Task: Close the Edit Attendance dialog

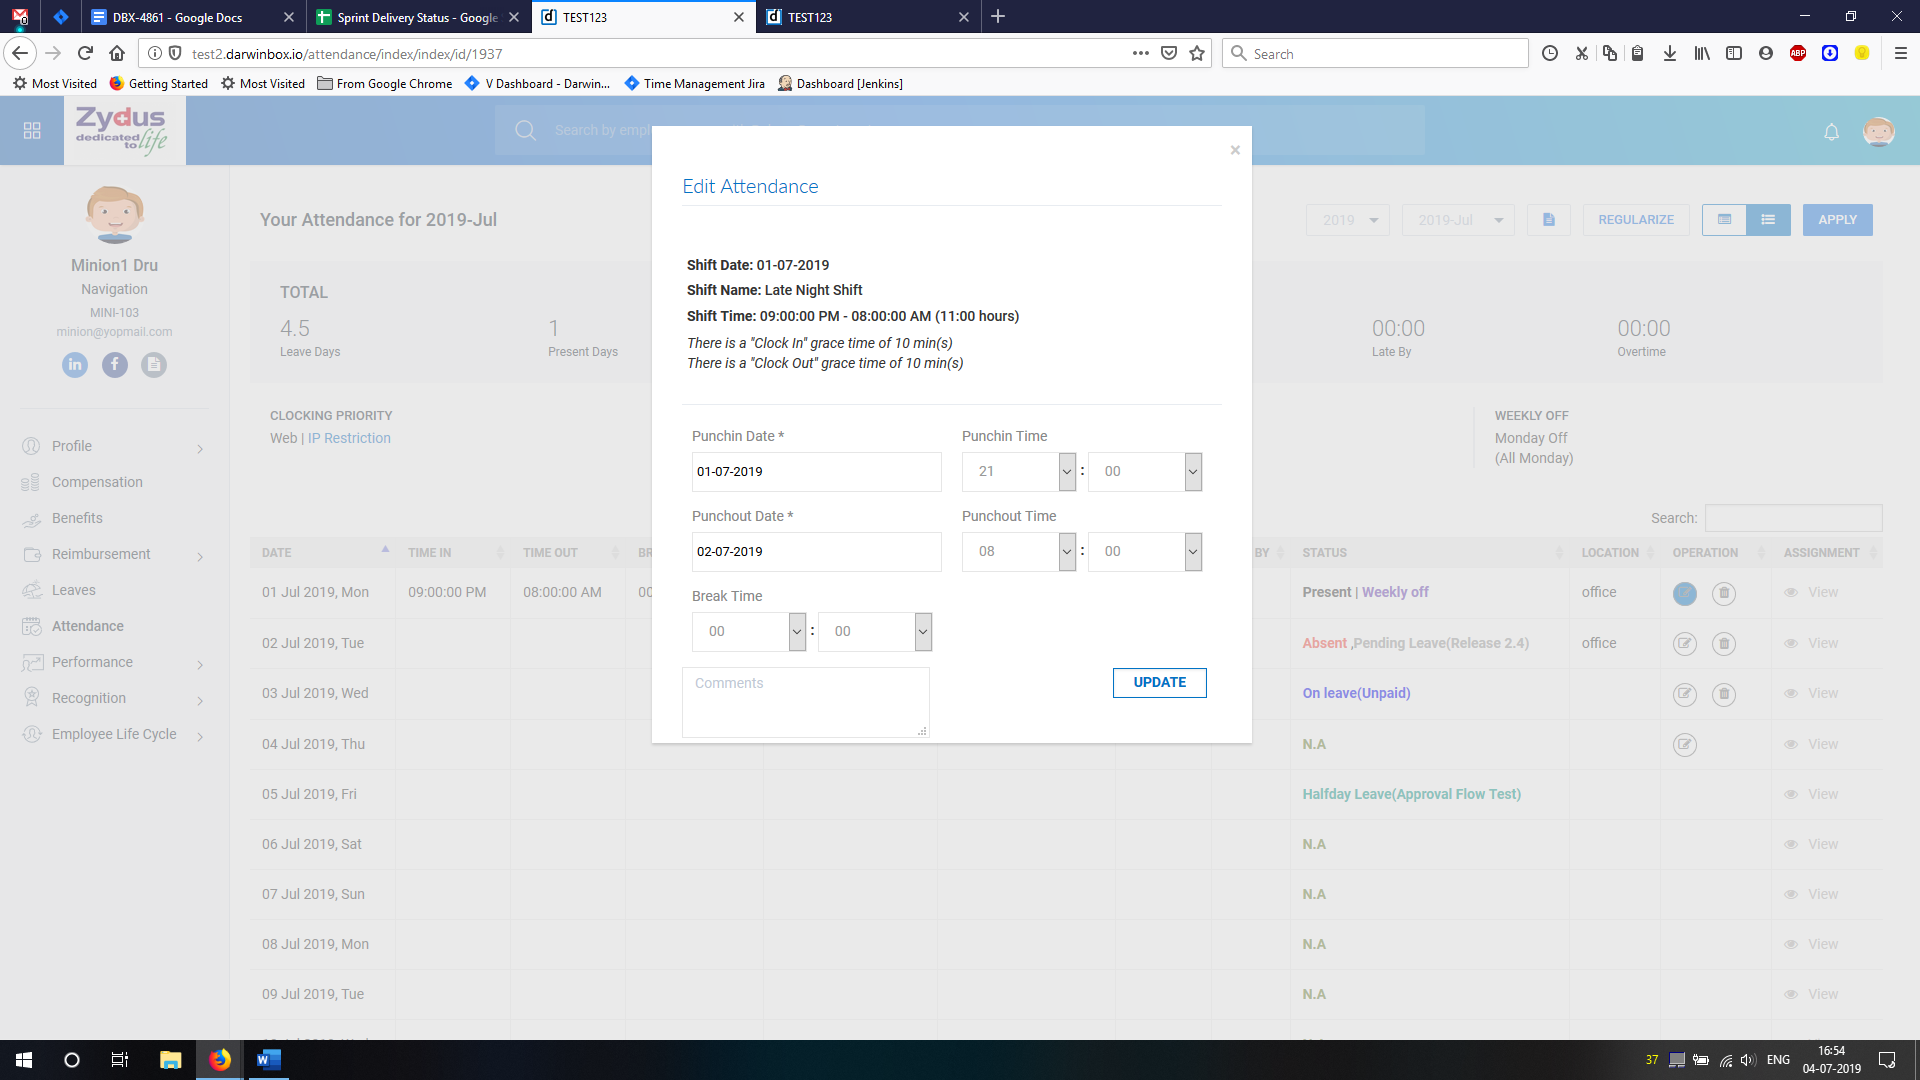Action: [1235, 150]
